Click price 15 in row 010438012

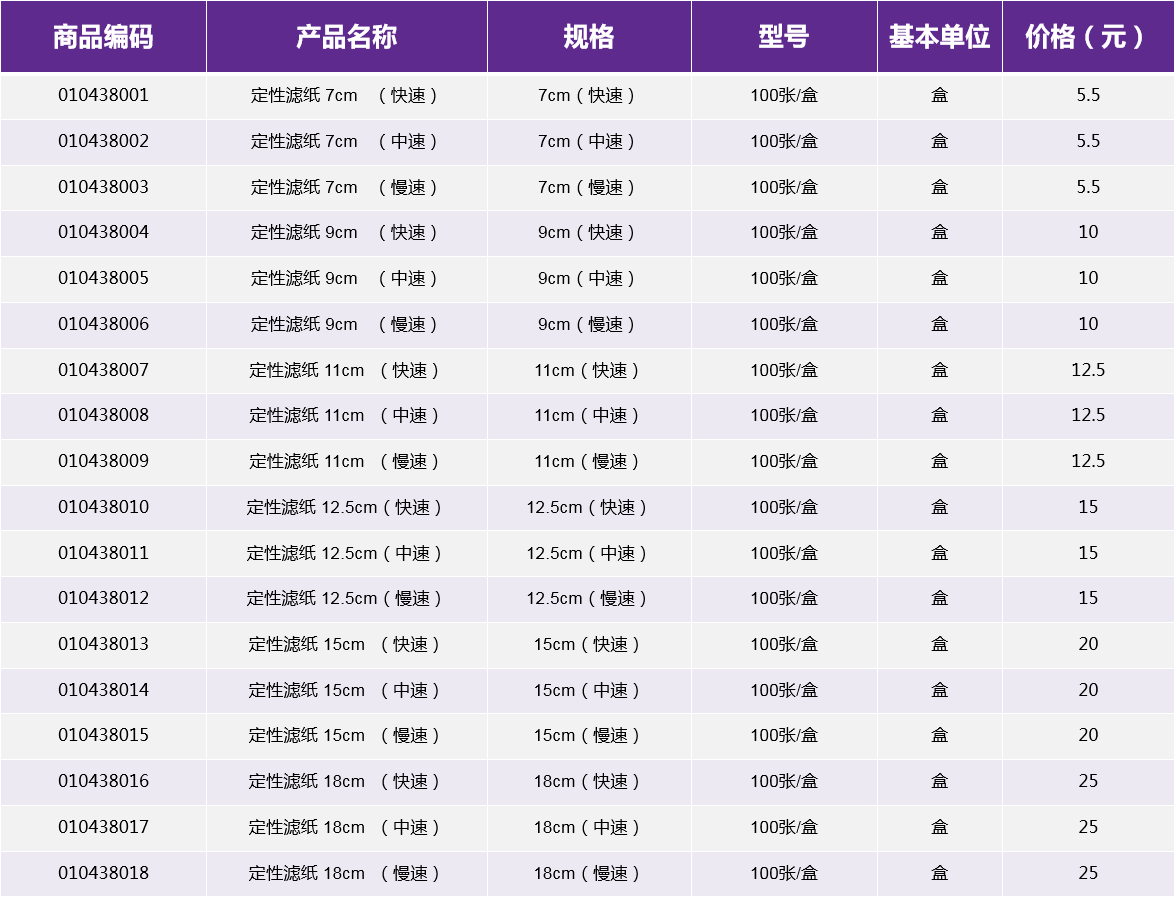click(x=1088, y=598)
